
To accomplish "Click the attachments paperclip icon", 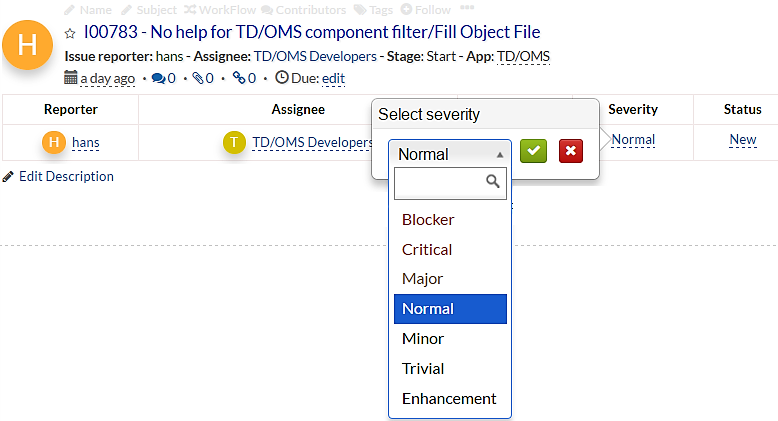I will [198, 78].
